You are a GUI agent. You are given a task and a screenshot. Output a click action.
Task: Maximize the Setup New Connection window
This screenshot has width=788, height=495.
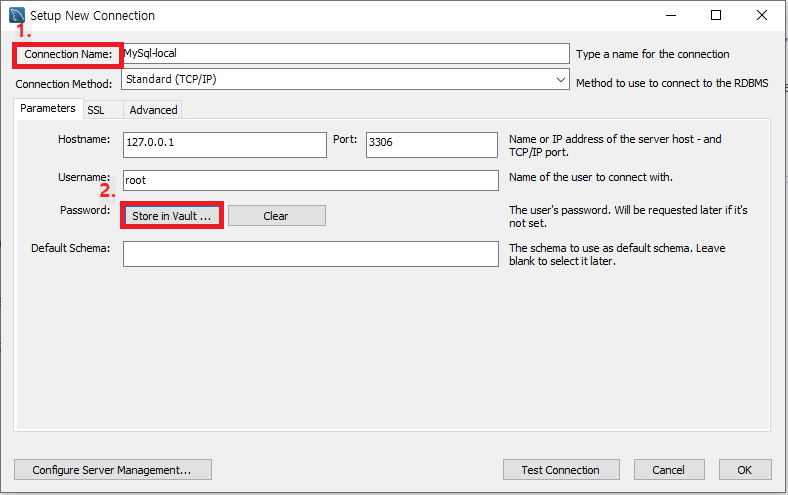coord(716,16)
